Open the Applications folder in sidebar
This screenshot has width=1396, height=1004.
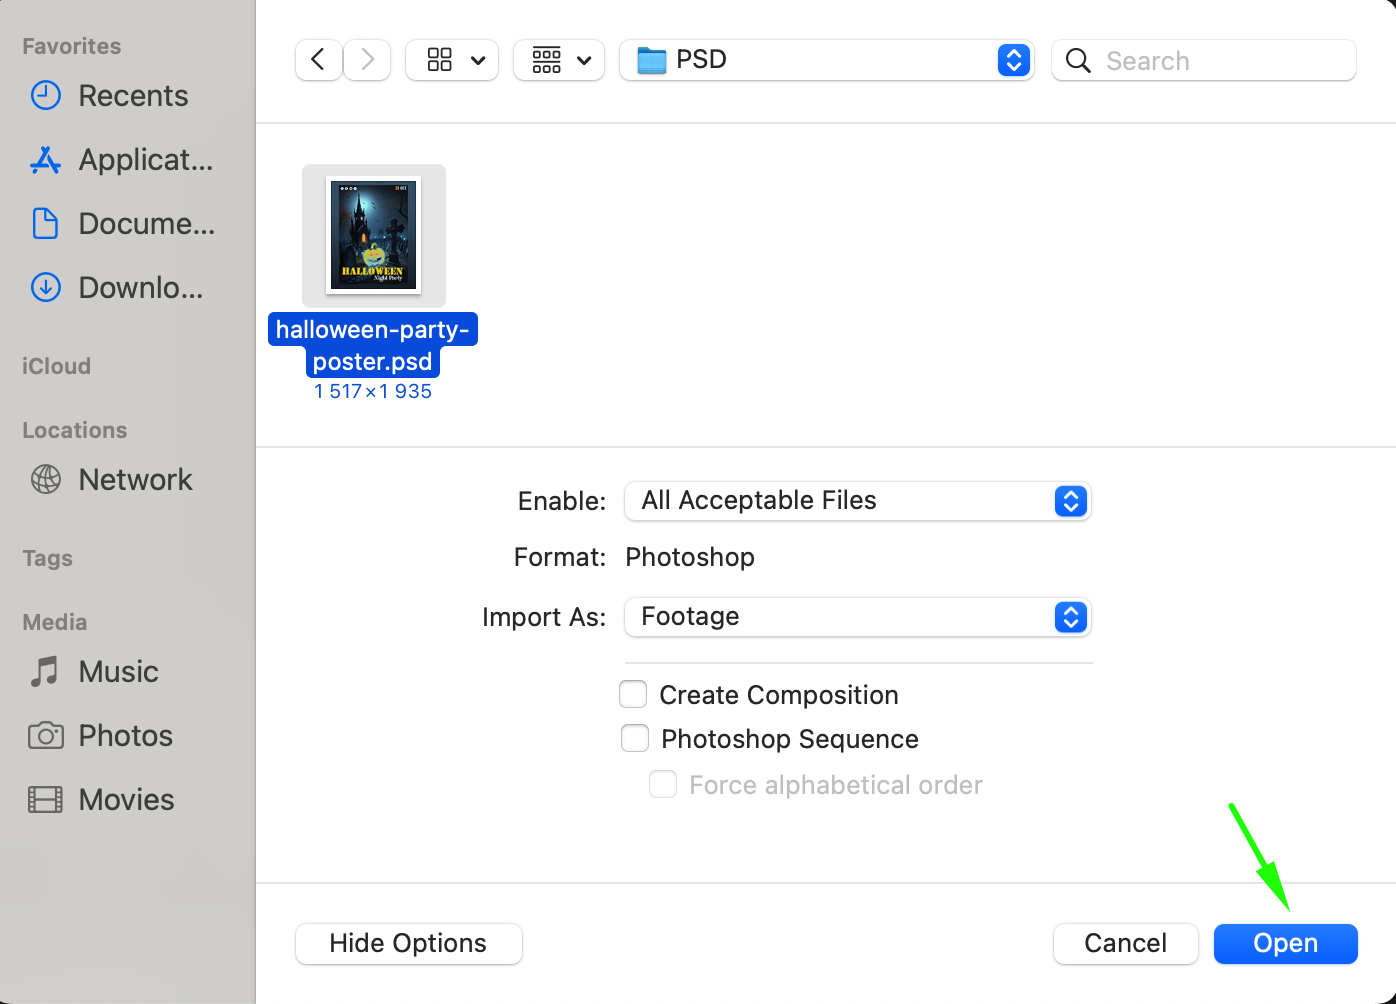[x=144, y=160]
